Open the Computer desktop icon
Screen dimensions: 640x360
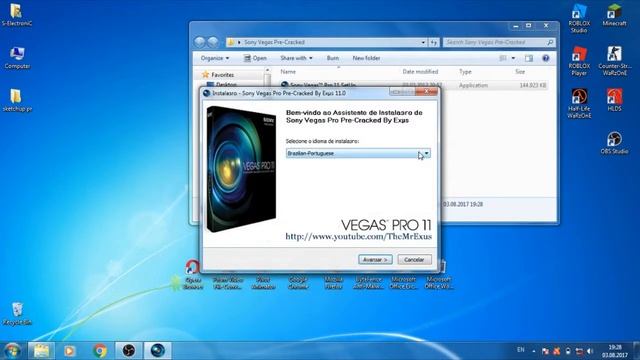(17, 58)
